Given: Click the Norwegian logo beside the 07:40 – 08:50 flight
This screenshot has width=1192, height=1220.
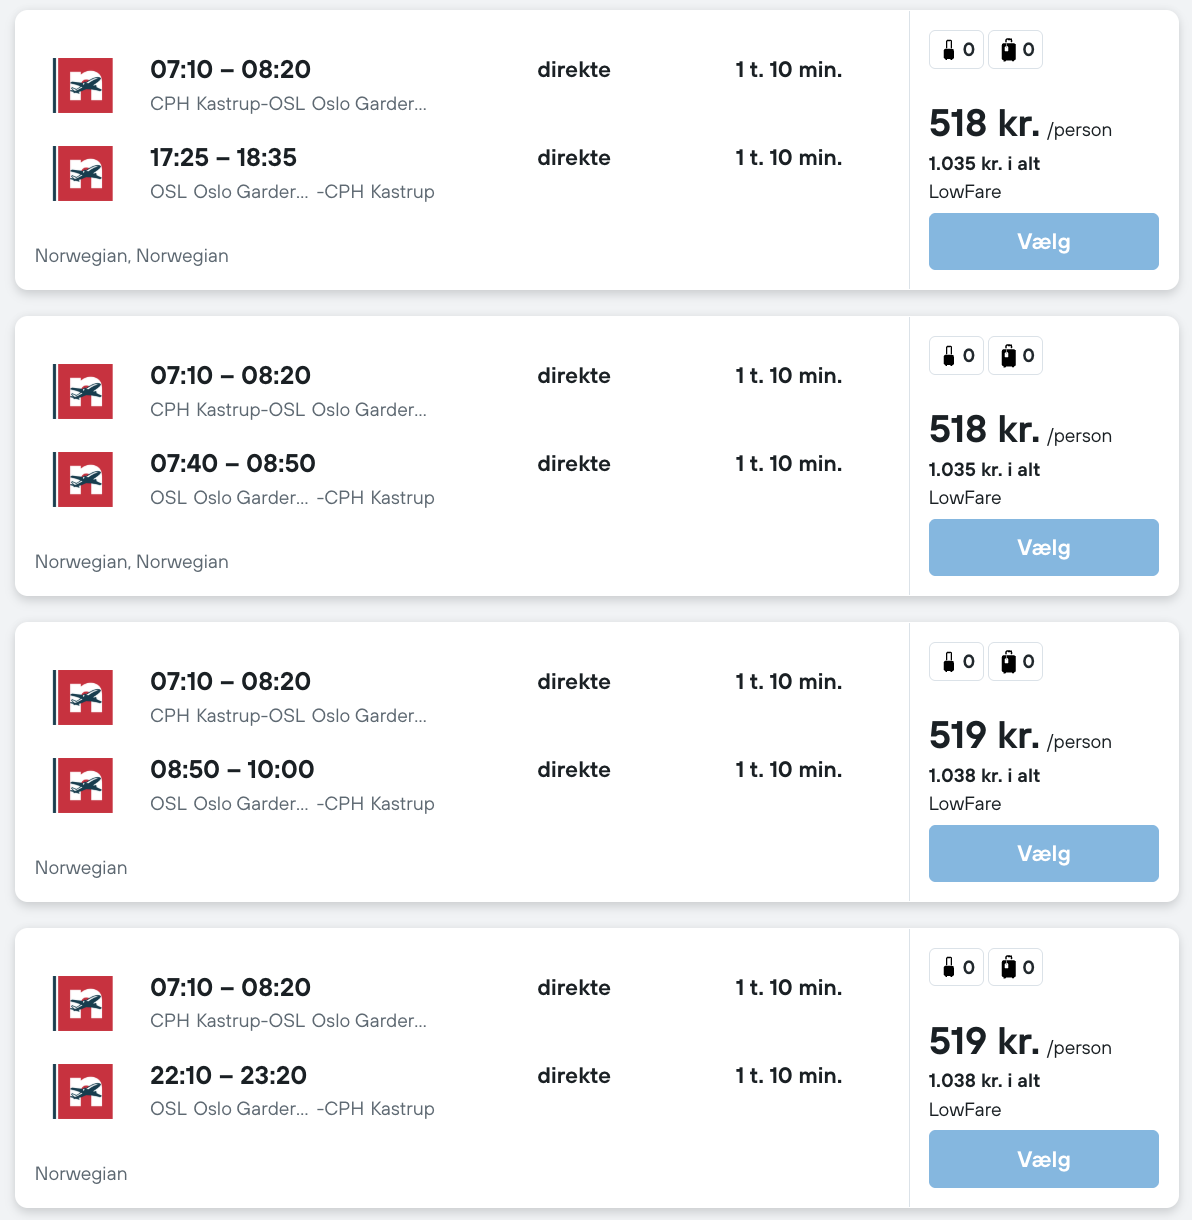Looking at the screenshot, I should (84, 479).
